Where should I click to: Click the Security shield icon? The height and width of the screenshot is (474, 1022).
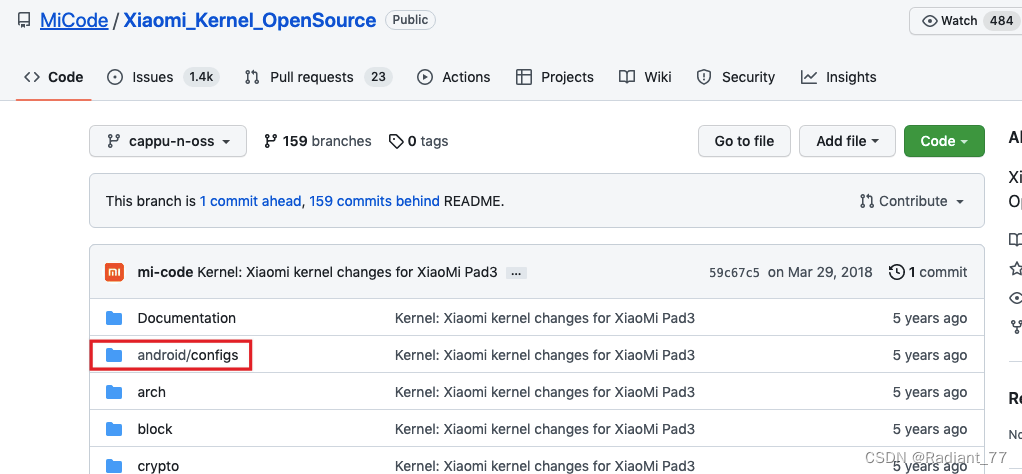(704, 77)
